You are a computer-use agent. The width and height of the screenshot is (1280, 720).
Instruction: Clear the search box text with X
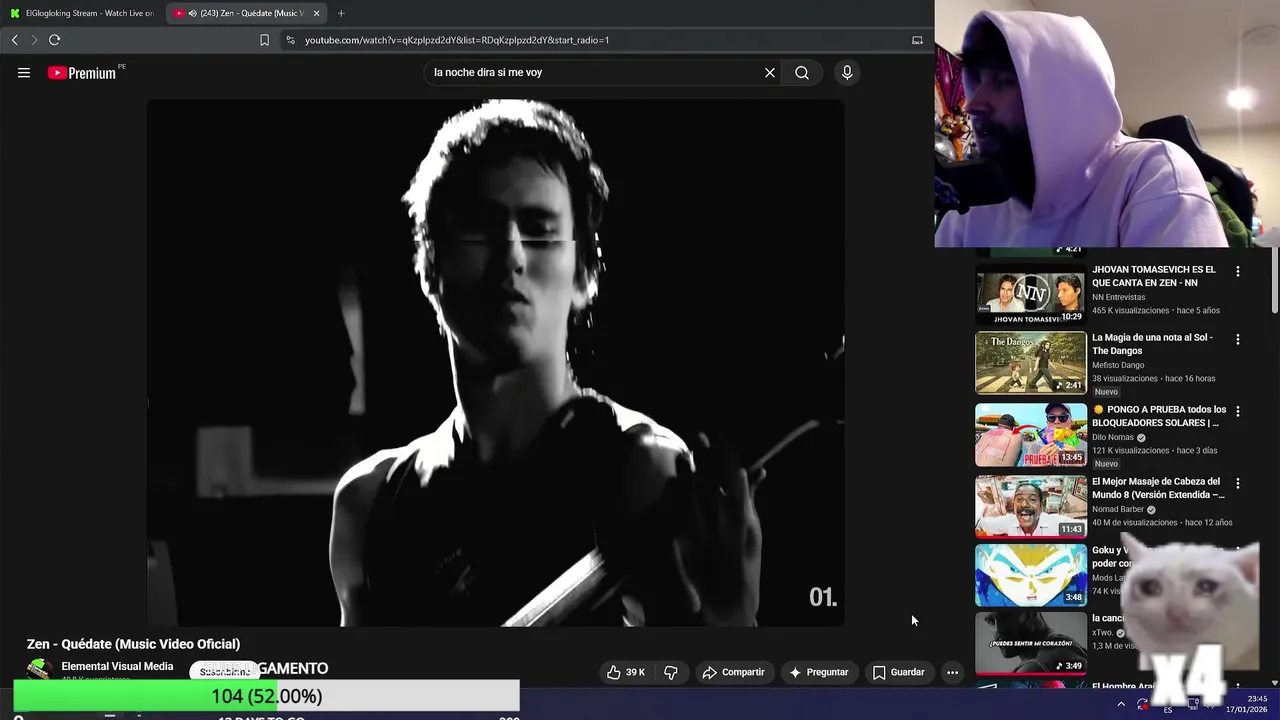[770, 72]
